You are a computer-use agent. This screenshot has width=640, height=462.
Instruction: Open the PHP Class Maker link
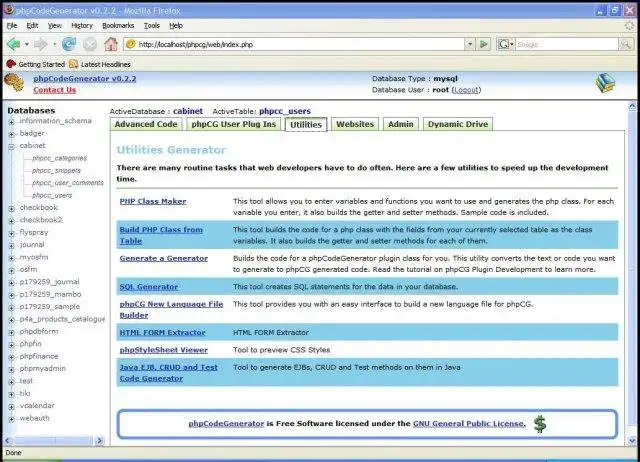153,201
